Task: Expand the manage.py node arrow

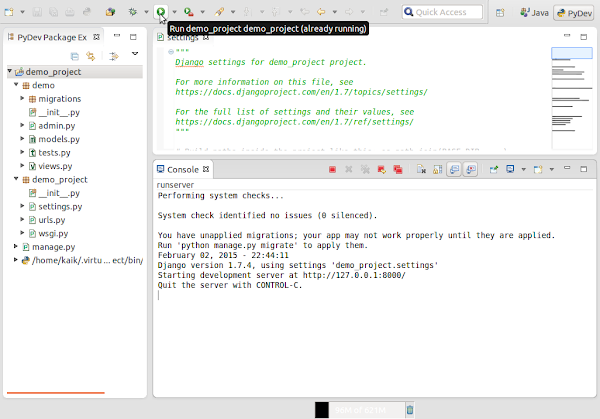Action: 16,246
